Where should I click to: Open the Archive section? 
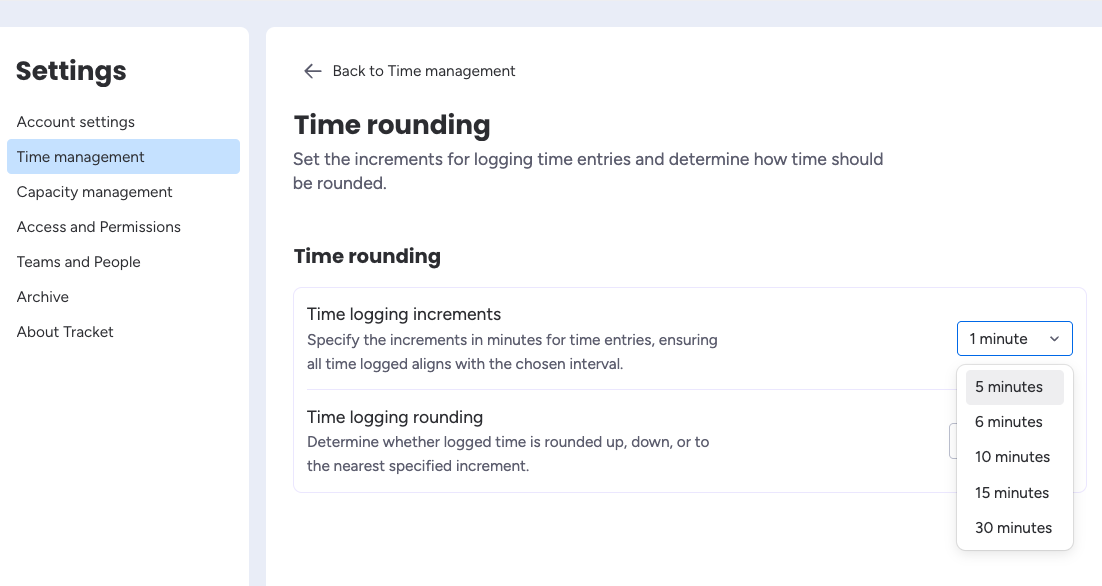click(43, 297)
